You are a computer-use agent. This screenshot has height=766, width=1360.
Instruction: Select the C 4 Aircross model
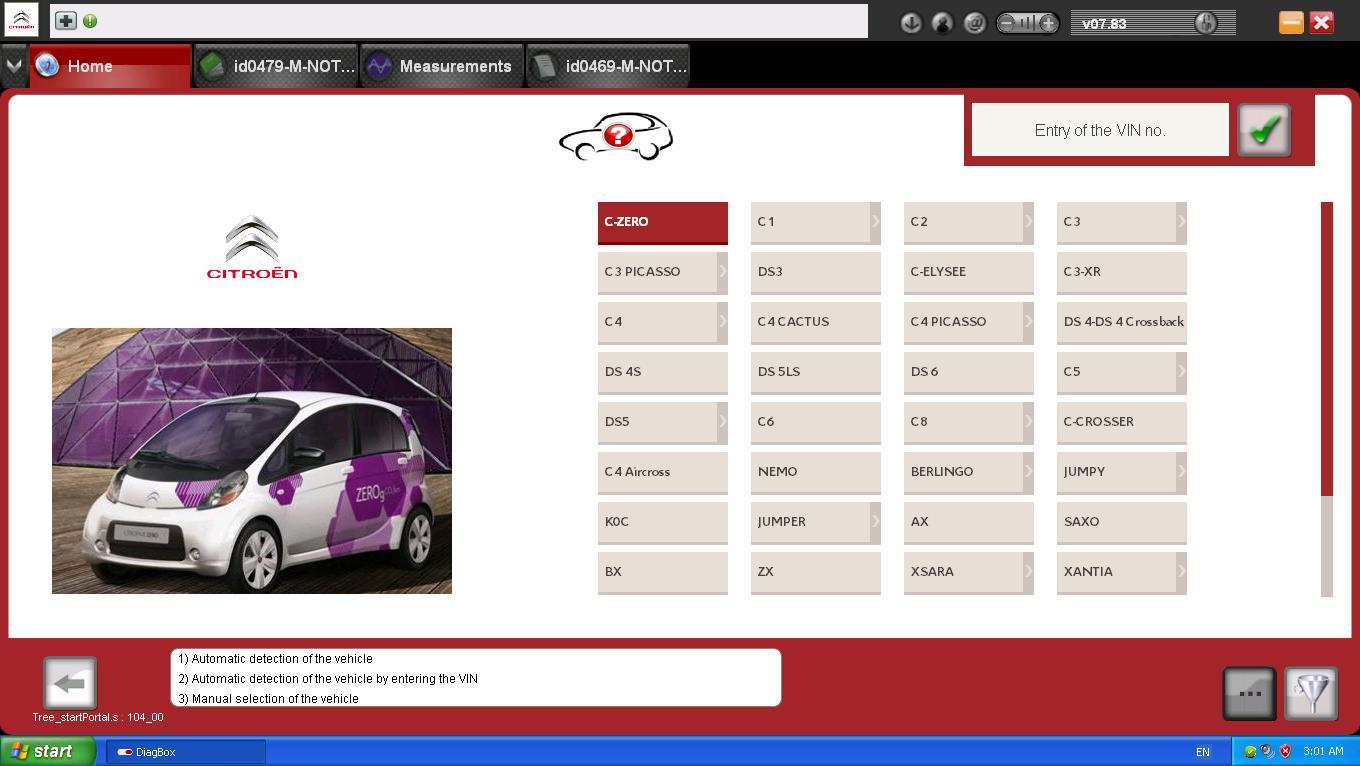coord(663,472)
